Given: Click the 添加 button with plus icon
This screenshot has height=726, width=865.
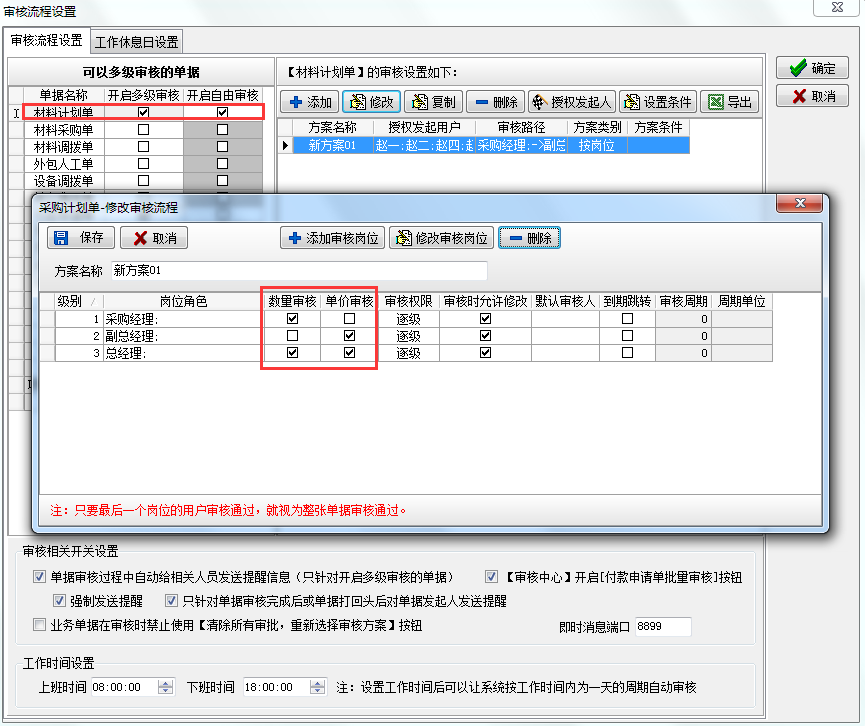Looking at the screenshot, I should pyautogui.click(x=309, y=102).
